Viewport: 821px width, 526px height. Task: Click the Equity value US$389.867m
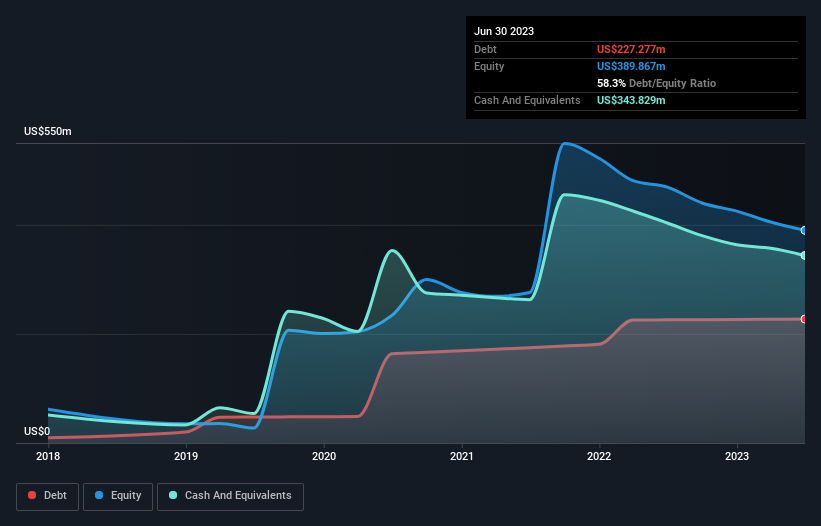[631, 66]
